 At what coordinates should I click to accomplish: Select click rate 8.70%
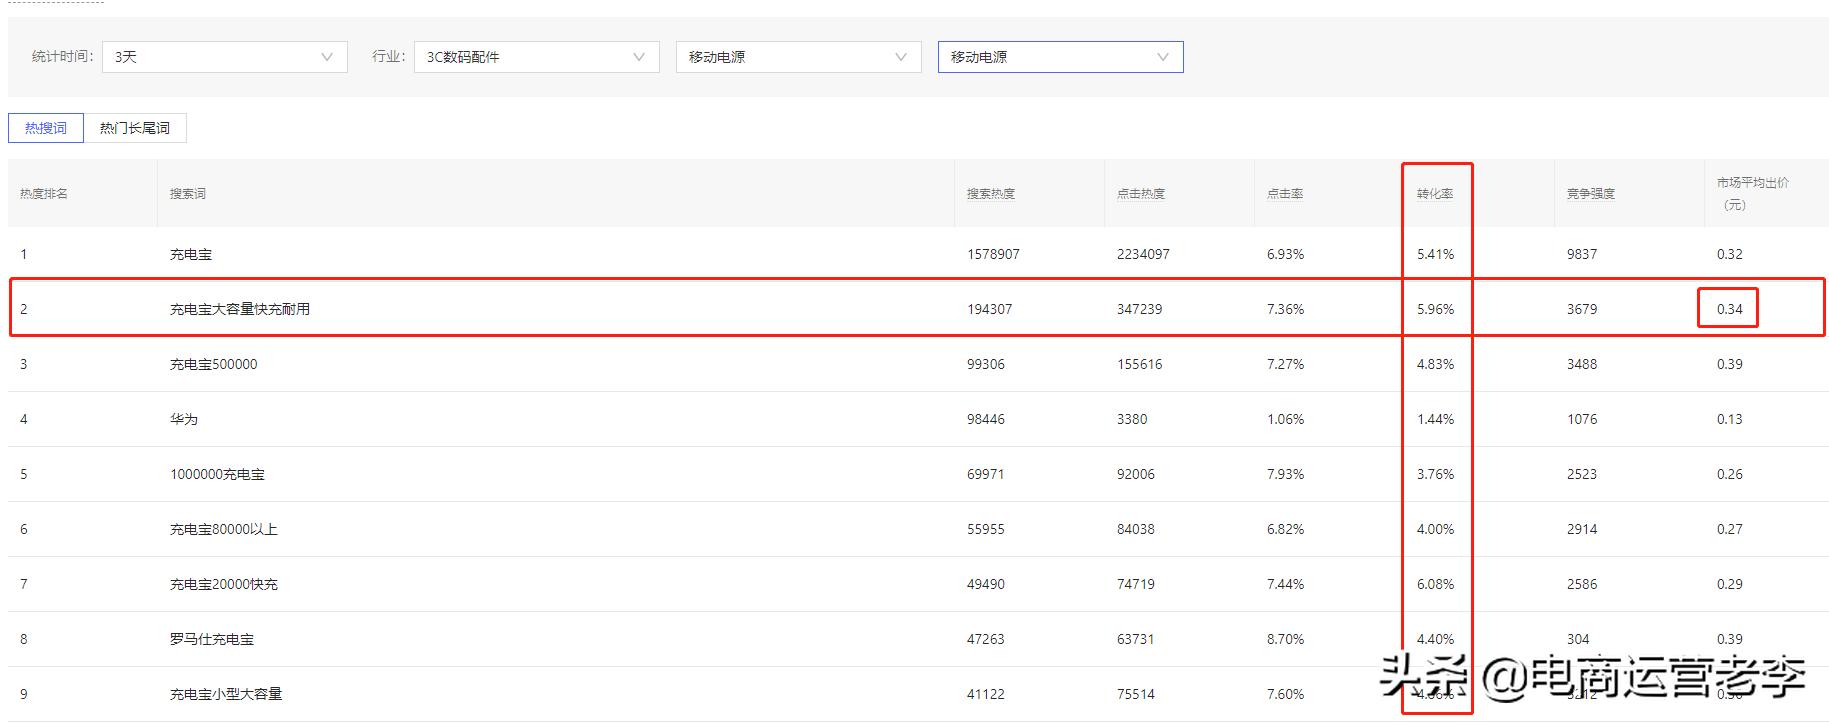coord(1285,639)
